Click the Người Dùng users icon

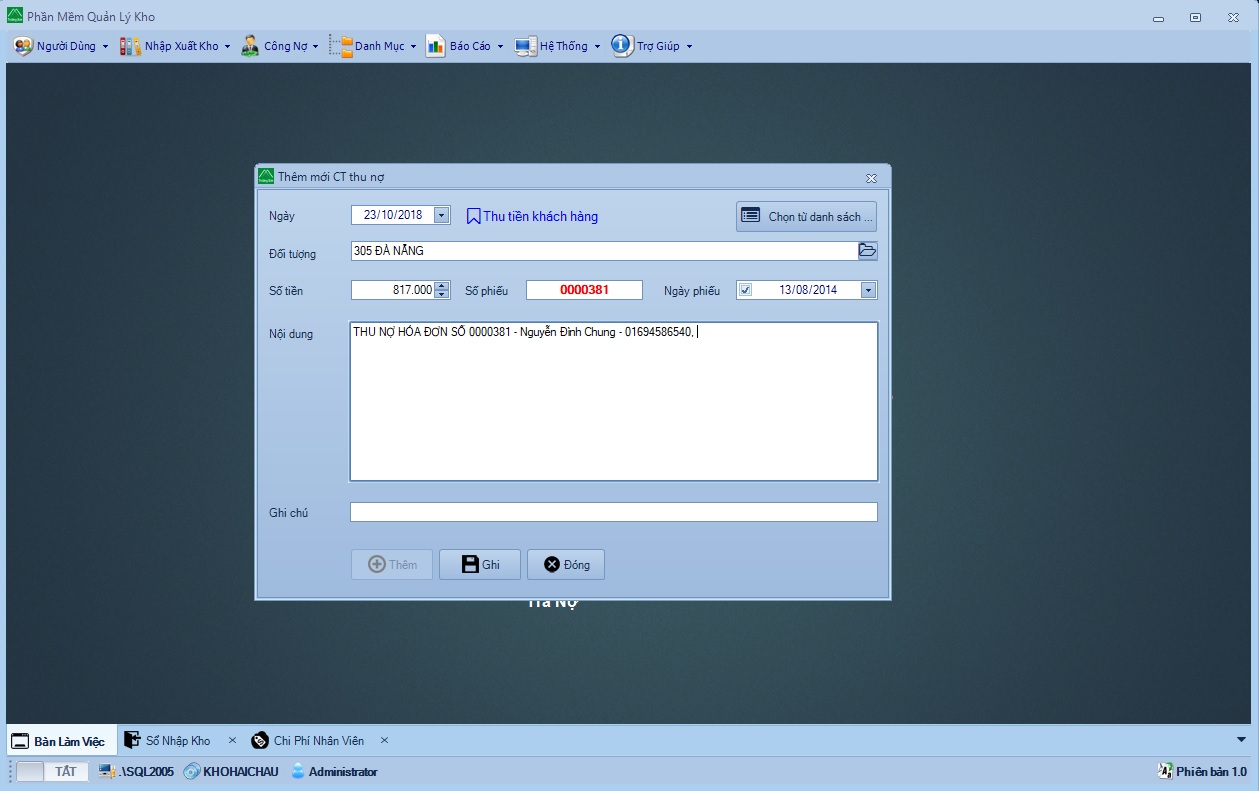23,46
